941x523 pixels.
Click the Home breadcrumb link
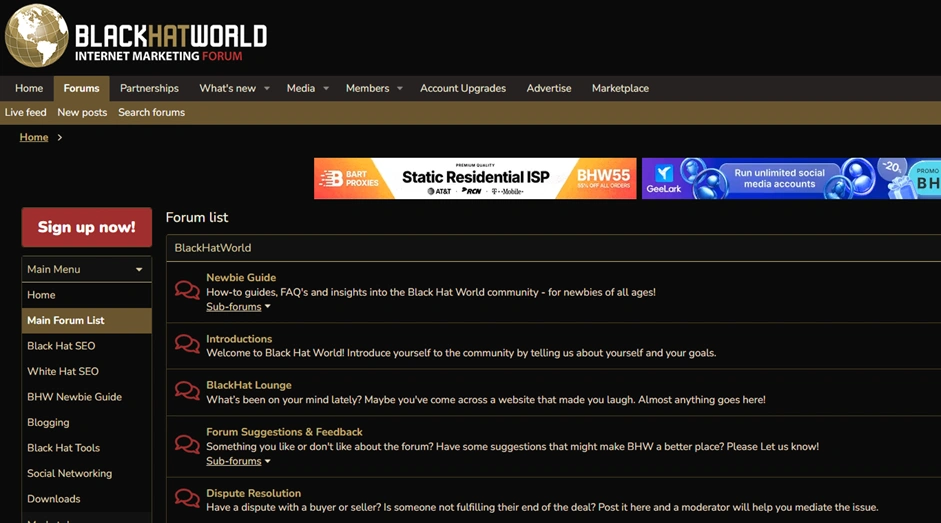click(x=34, y=137)
